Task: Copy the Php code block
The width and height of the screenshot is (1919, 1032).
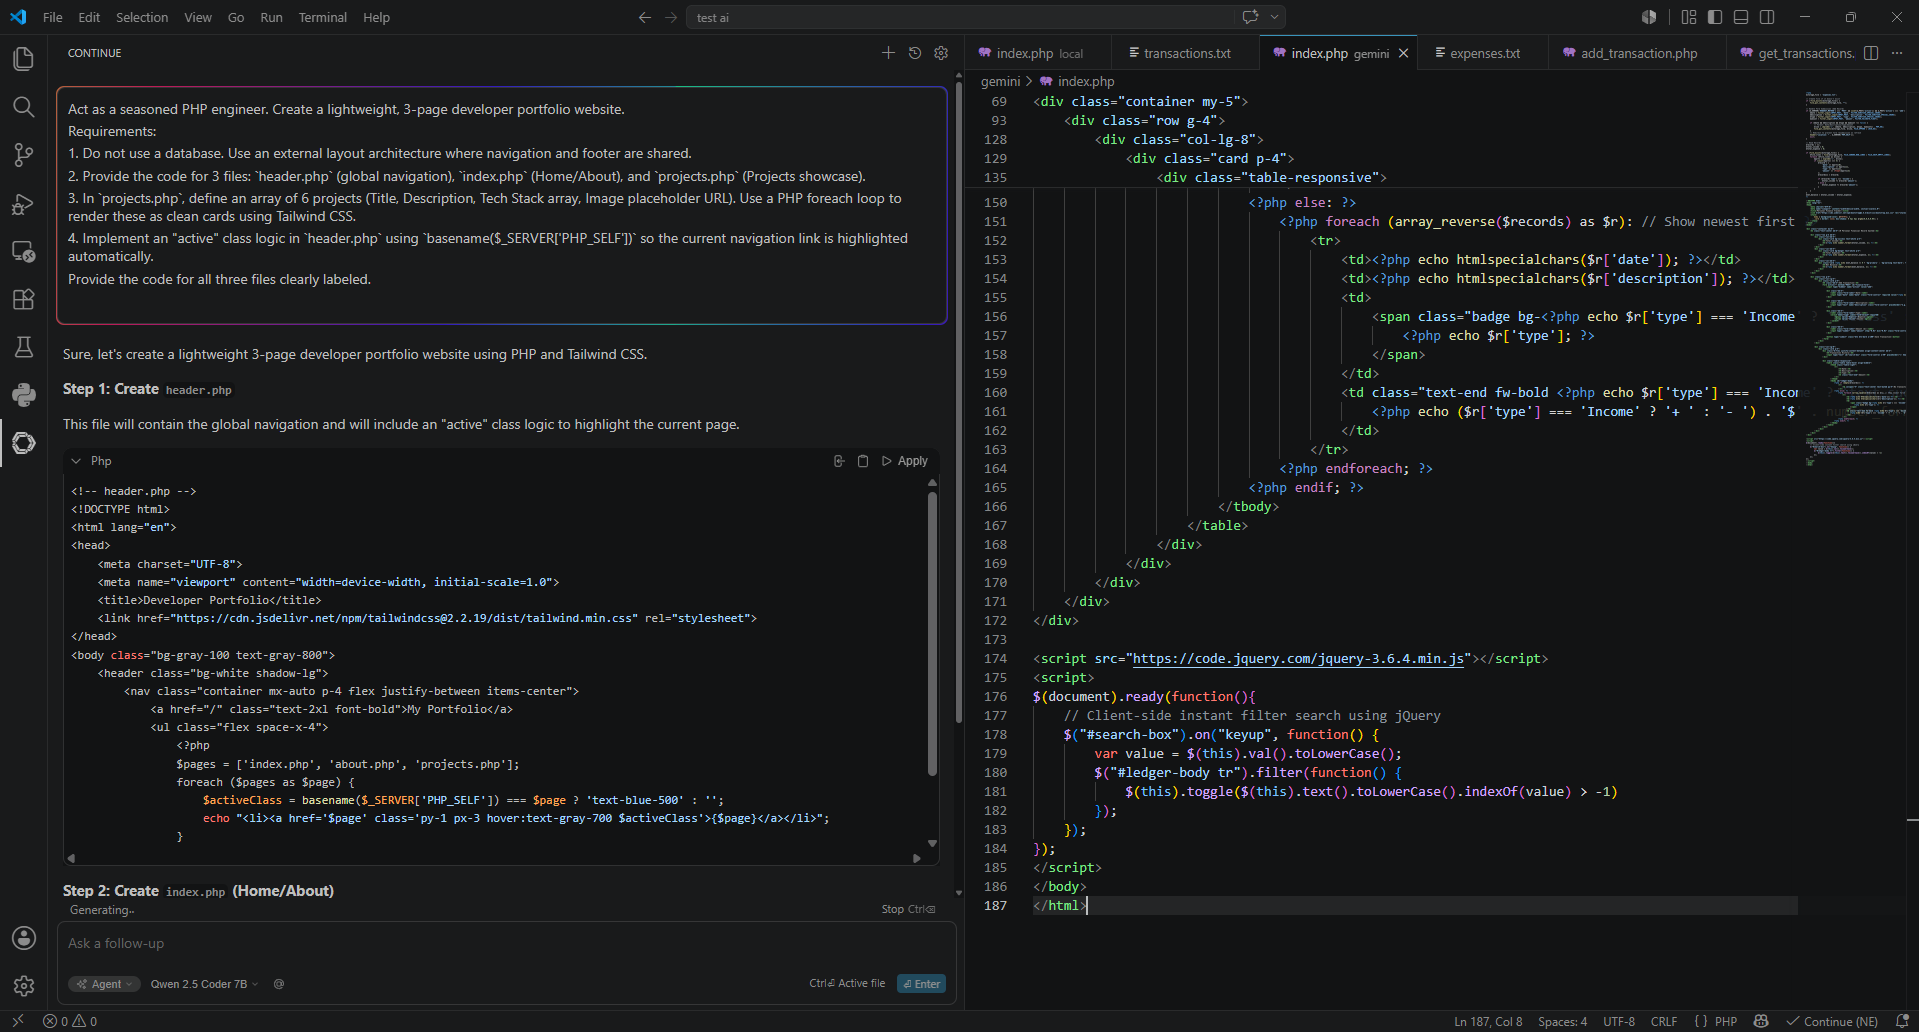Action: coord(863,461)
